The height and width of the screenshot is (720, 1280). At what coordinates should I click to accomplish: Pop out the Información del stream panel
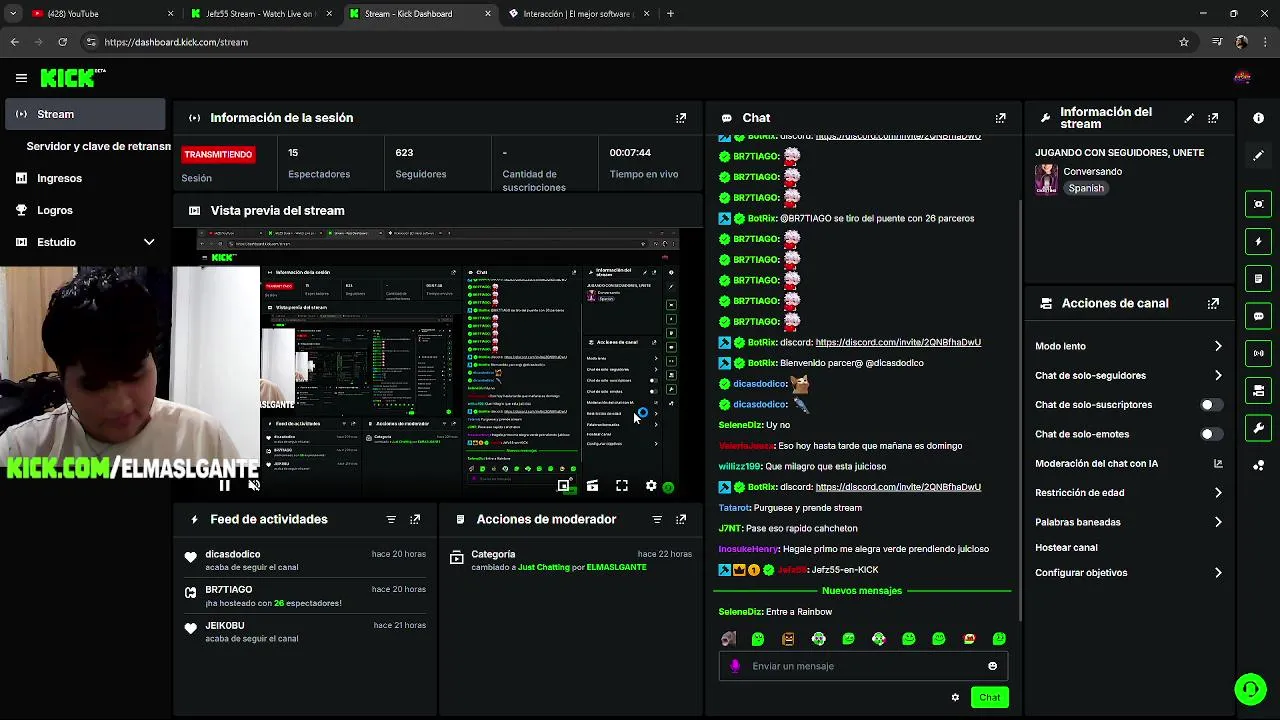tap(1213, 118)
